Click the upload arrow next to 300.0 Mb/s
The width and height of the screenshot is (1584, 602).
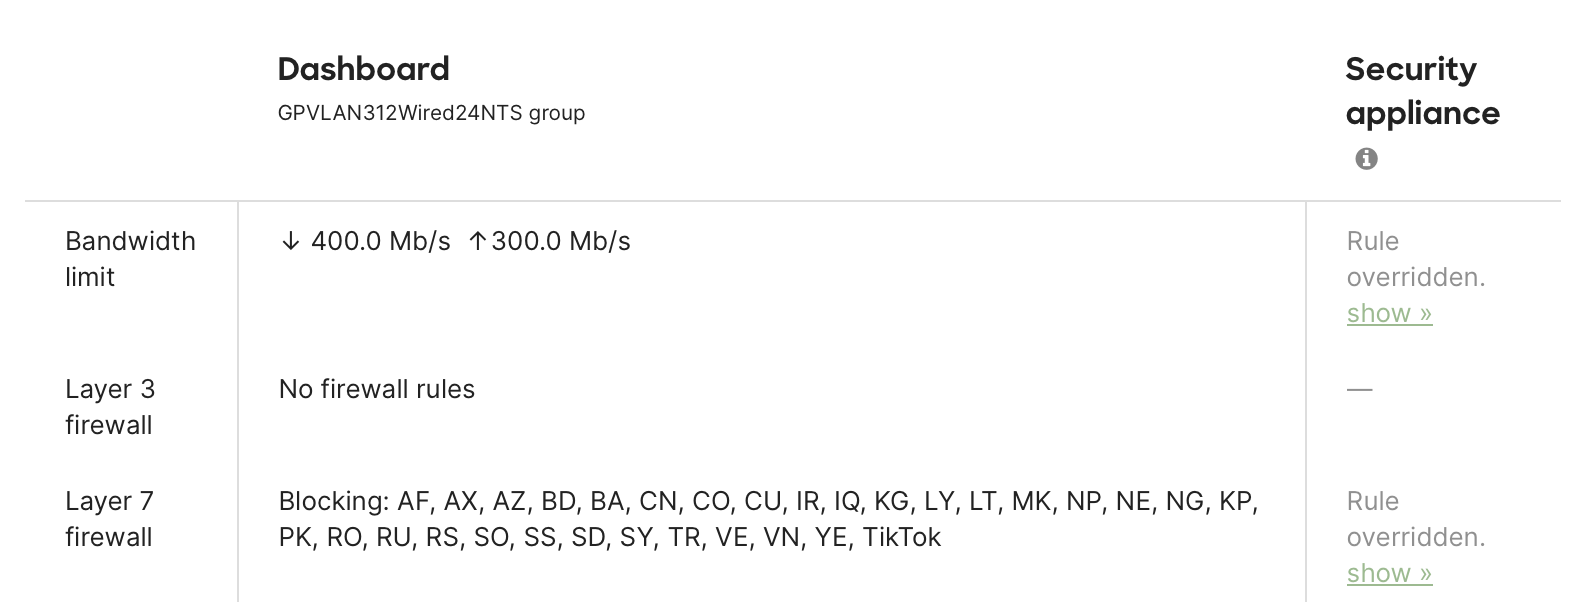(478, 240)
